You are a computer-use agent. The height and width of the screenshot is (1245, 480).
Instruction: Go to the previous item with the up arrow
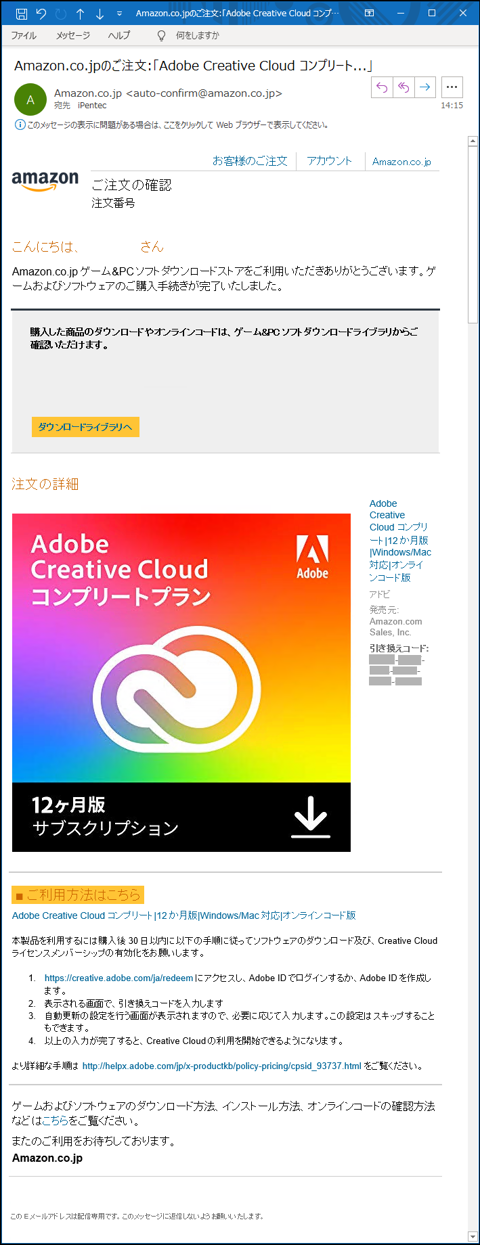click(x=80, y=14)
